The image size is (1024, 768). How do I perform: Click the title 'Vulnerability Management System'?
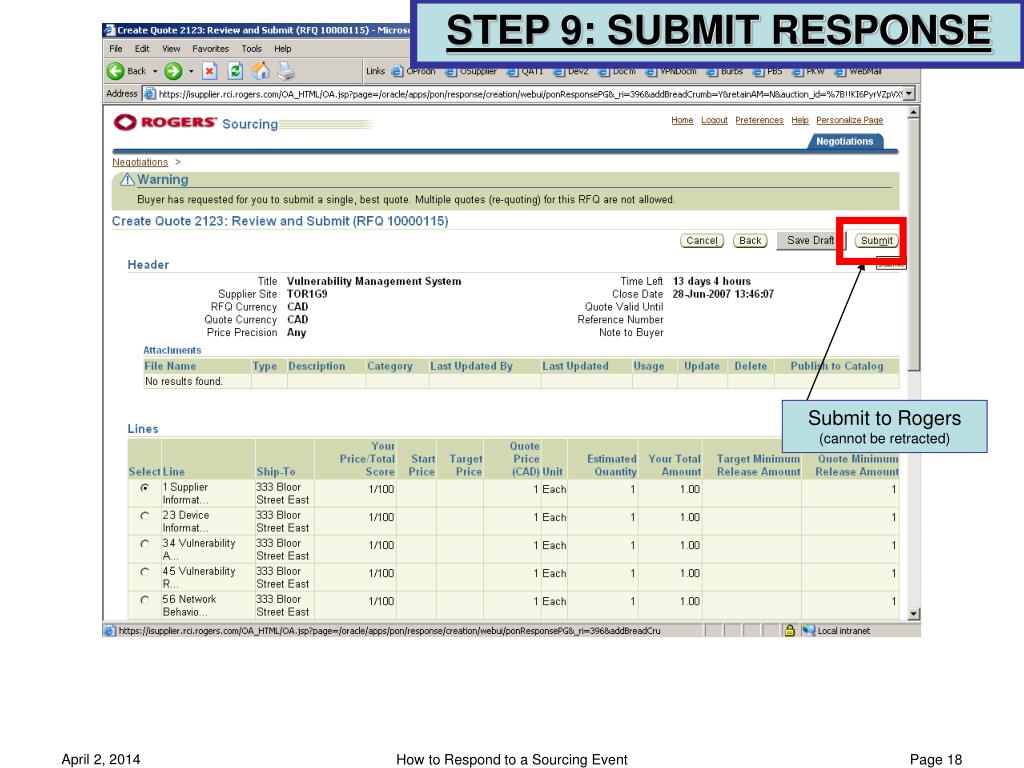374,281
